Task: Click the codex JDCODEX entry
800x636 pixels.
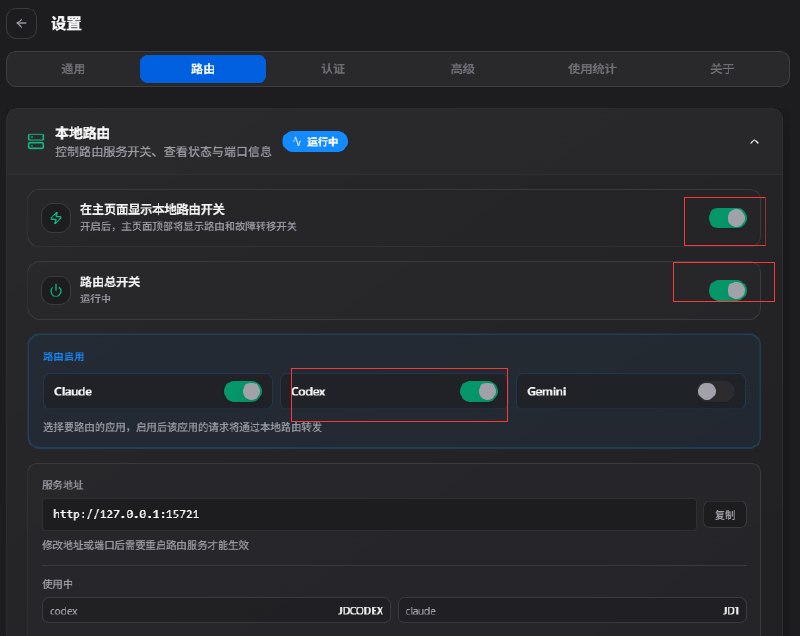Action: (216, 610)
